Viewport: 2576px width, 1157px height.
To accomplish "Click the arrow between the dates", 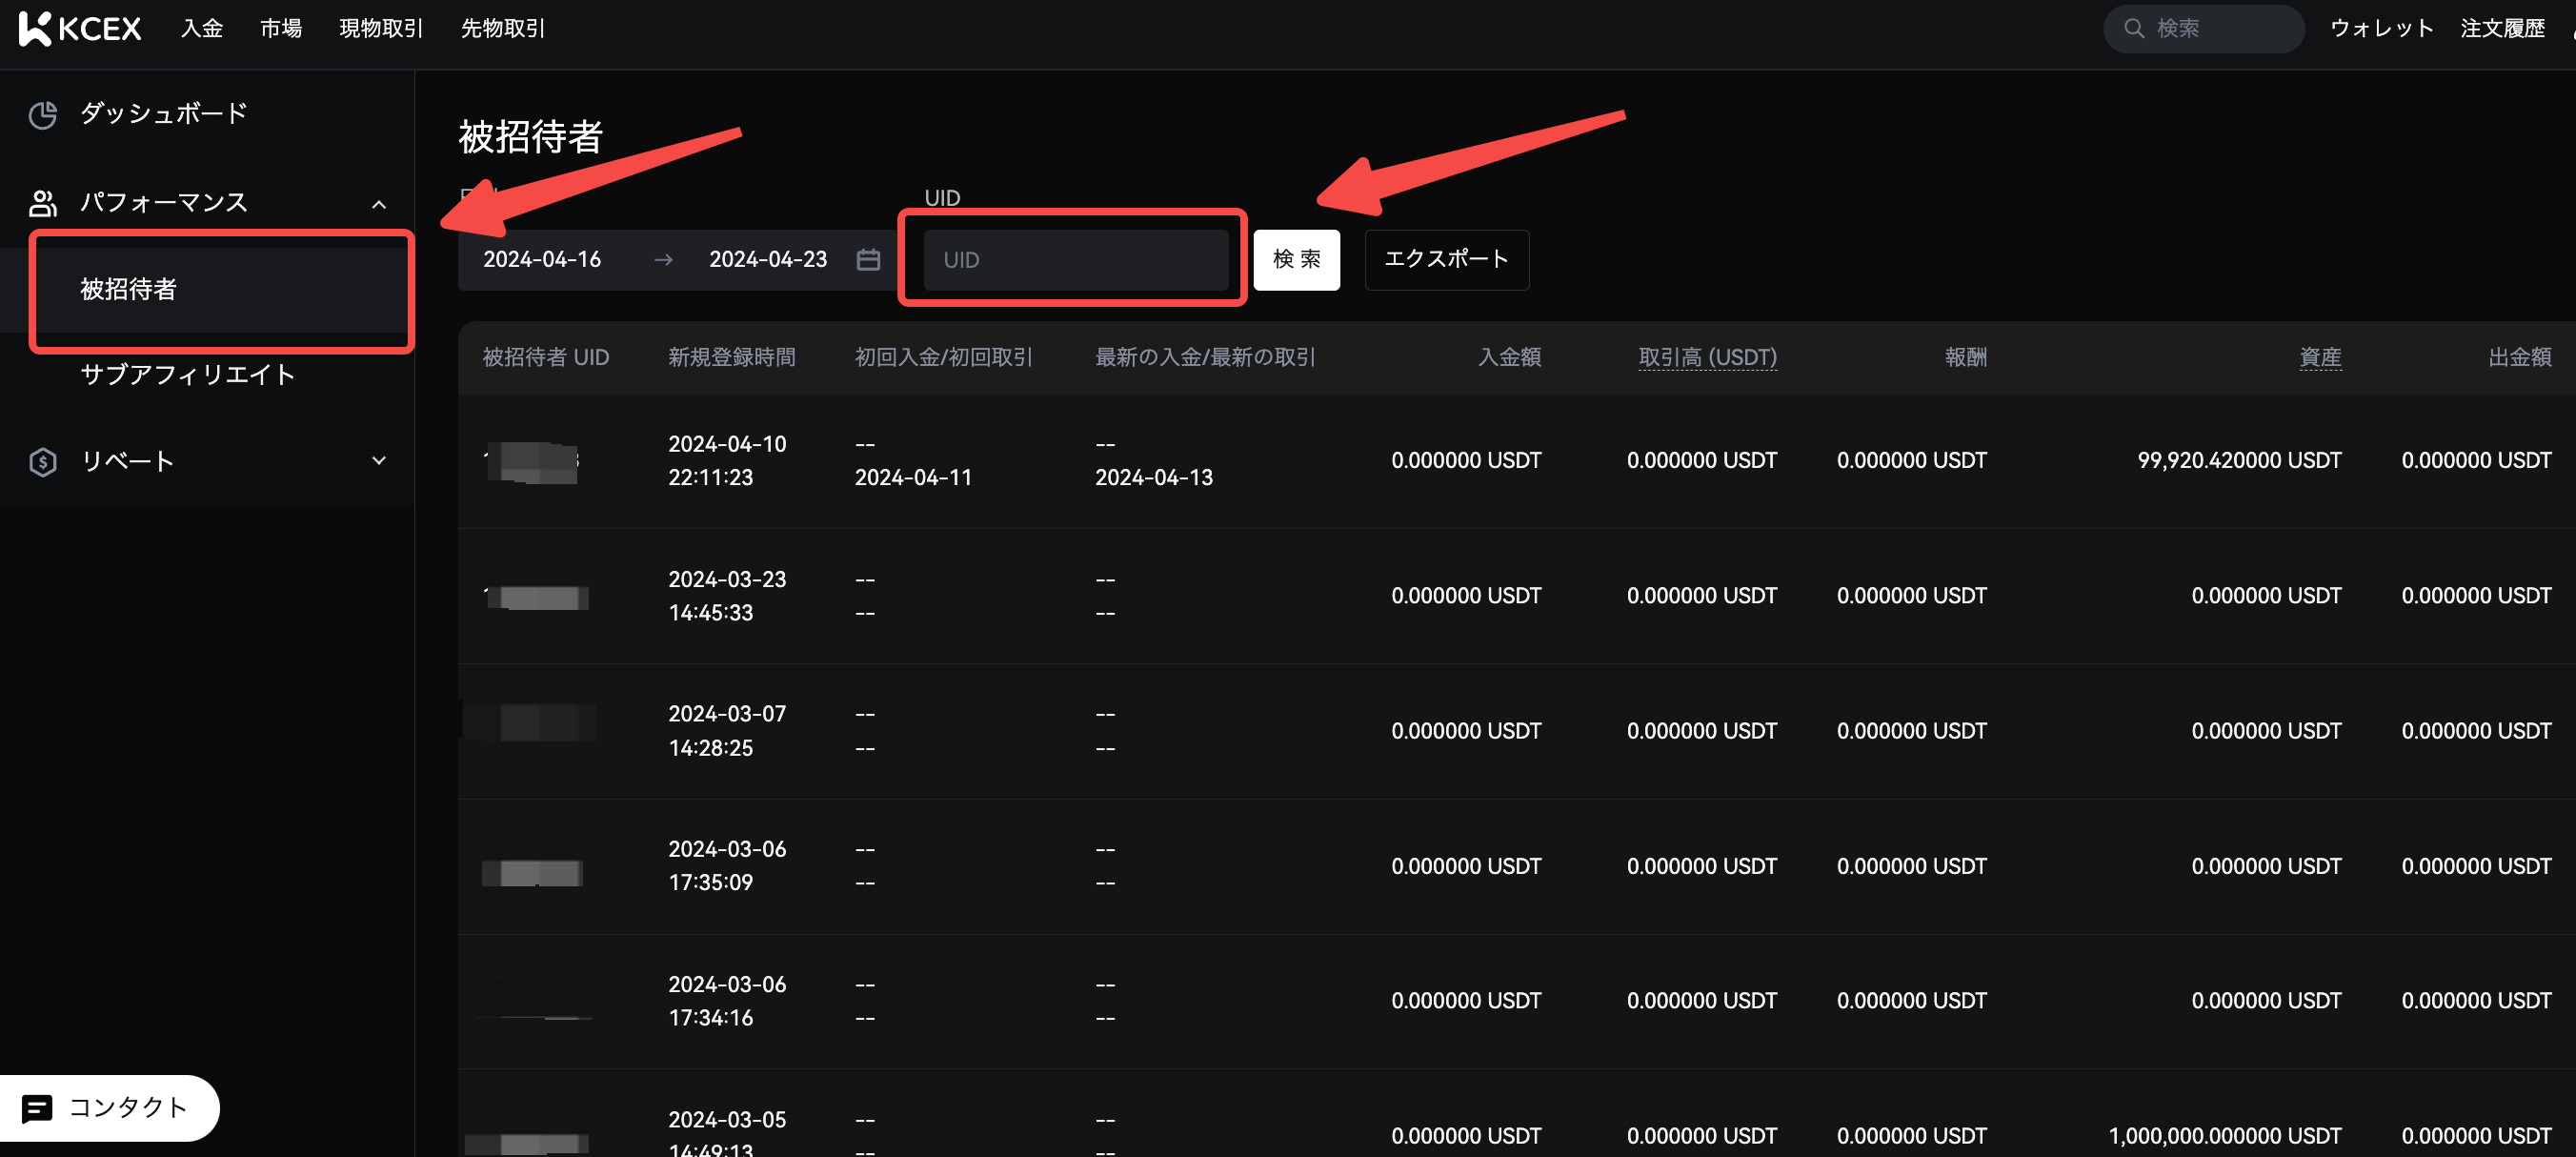I will click(663, 260).
